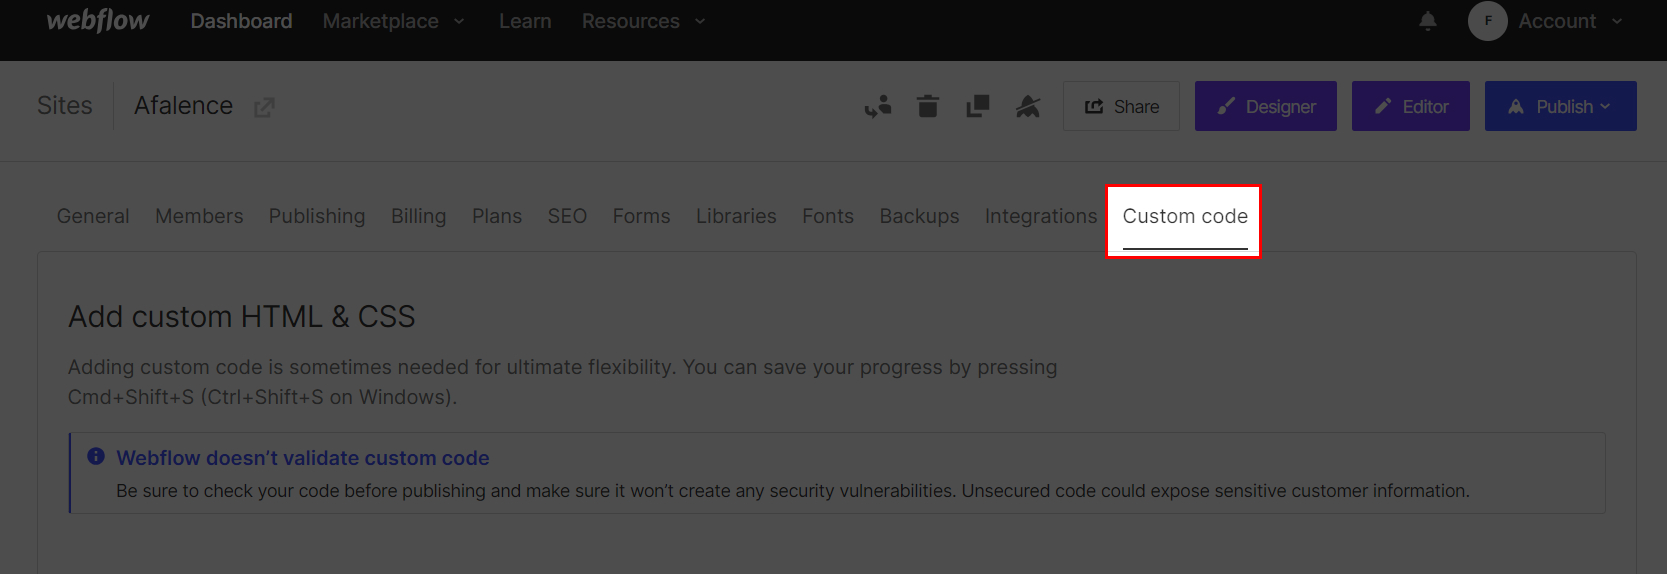Go back to Sites
1667x574 pixels.
[x=65, y=106]
